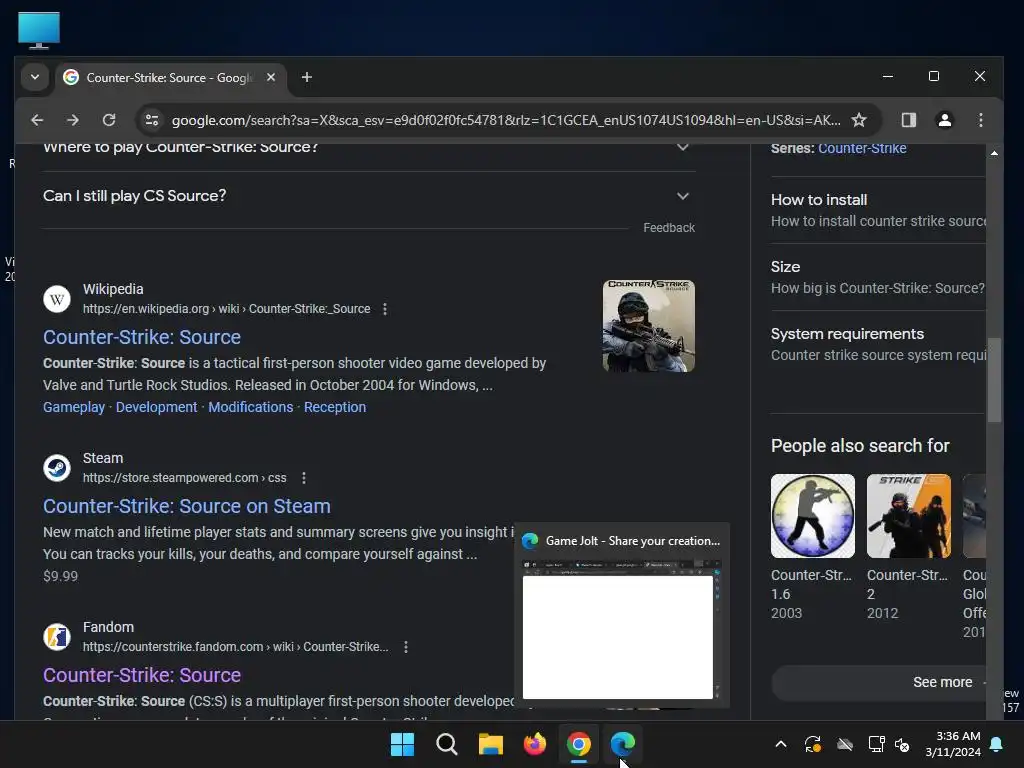Open 'Counter-Strike: Source on Steam' result
1024x768 pixels.
coord(187,506)
